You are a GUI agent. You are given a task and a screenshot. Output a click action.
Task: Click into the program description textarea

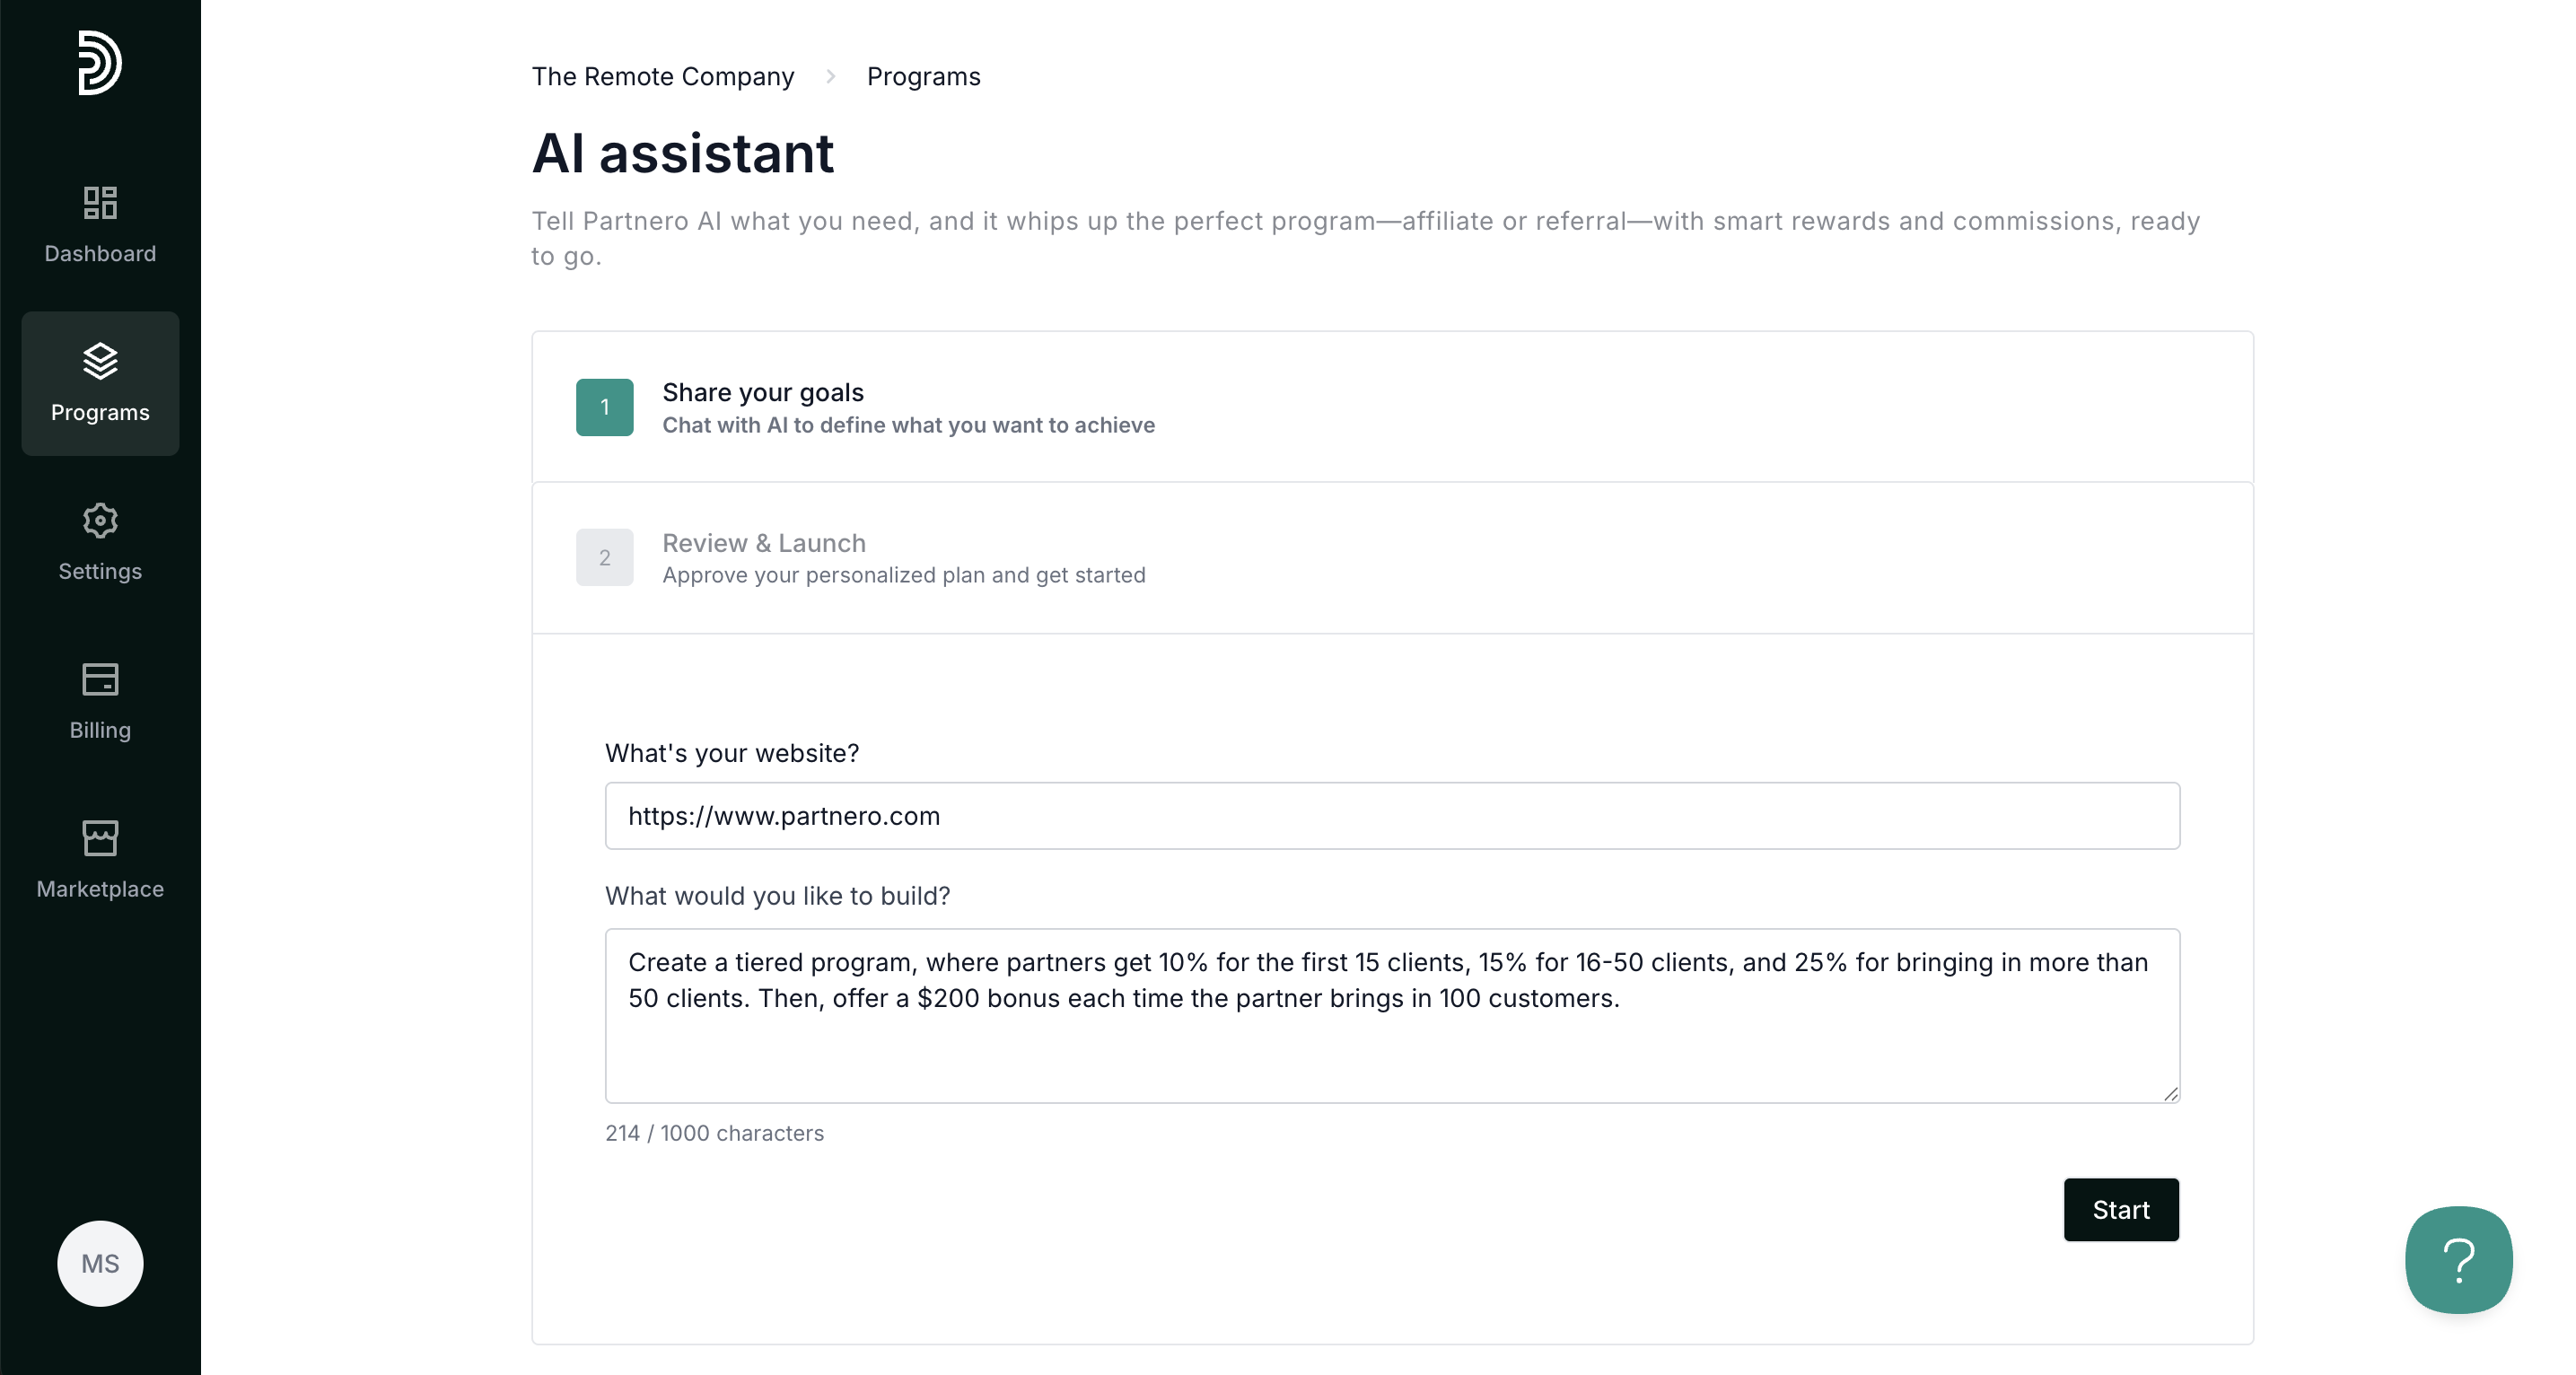1392,1016
